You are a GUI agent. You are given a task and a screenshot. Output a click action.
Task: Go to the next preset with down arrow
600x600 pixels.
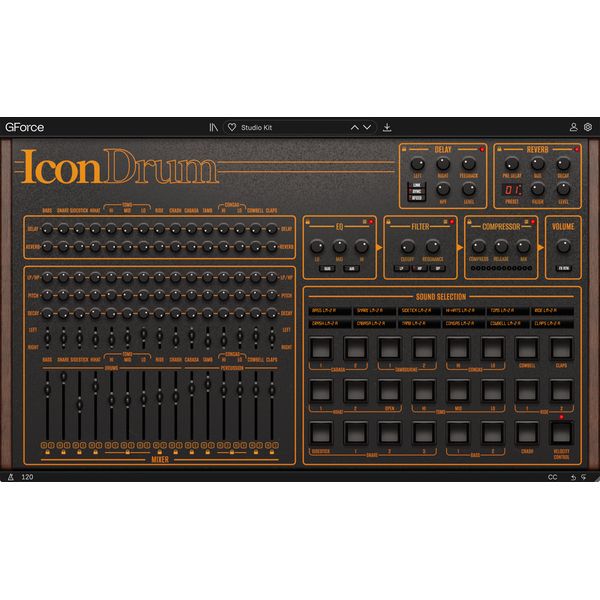tap(367, 127)
